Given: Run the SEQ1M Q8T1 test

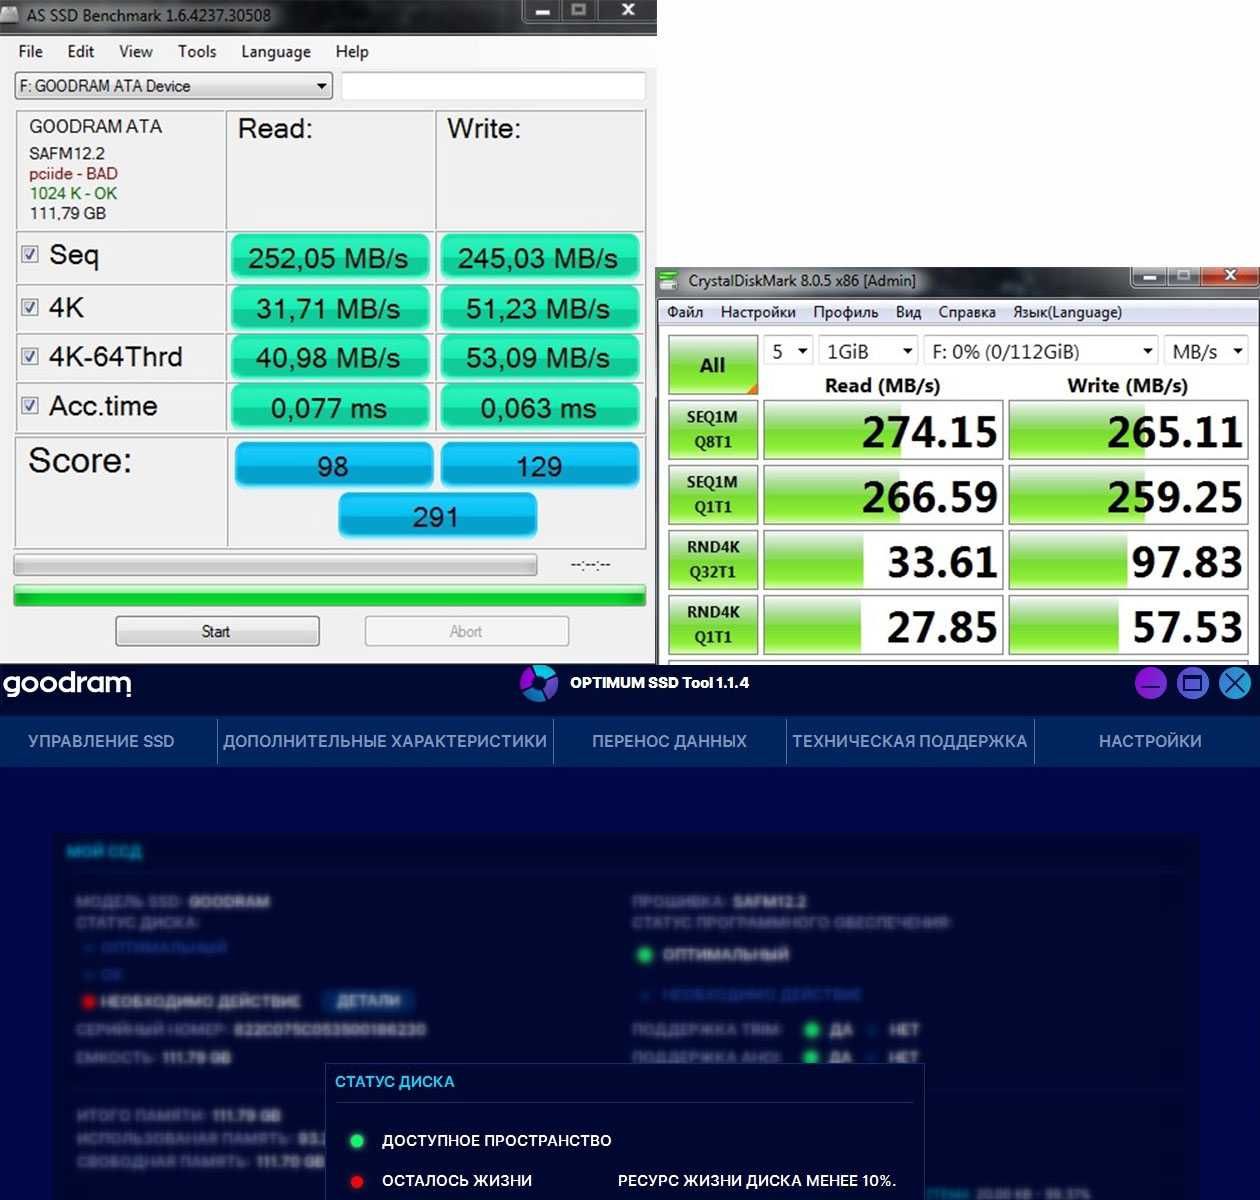Looking at the screenshot, I should pos(713,429).
